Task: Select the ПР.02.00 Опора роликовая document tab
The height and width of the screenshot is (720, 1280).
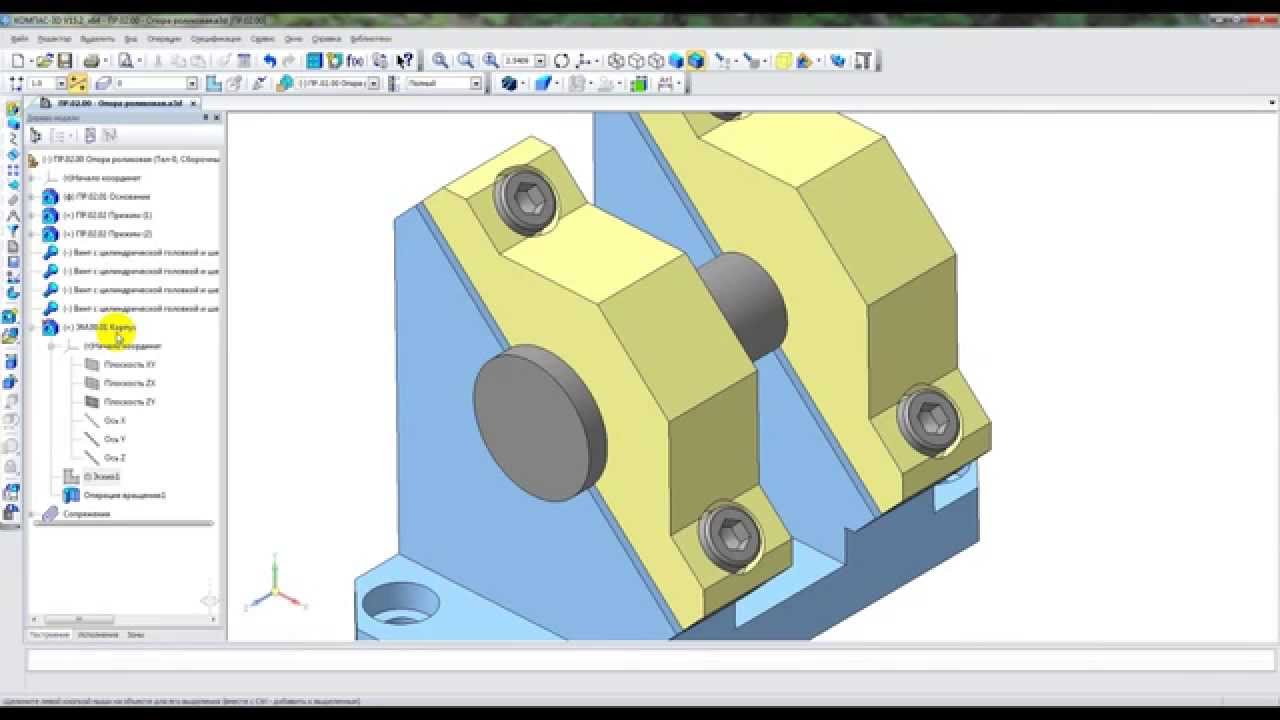Action: tap(120, 103)
